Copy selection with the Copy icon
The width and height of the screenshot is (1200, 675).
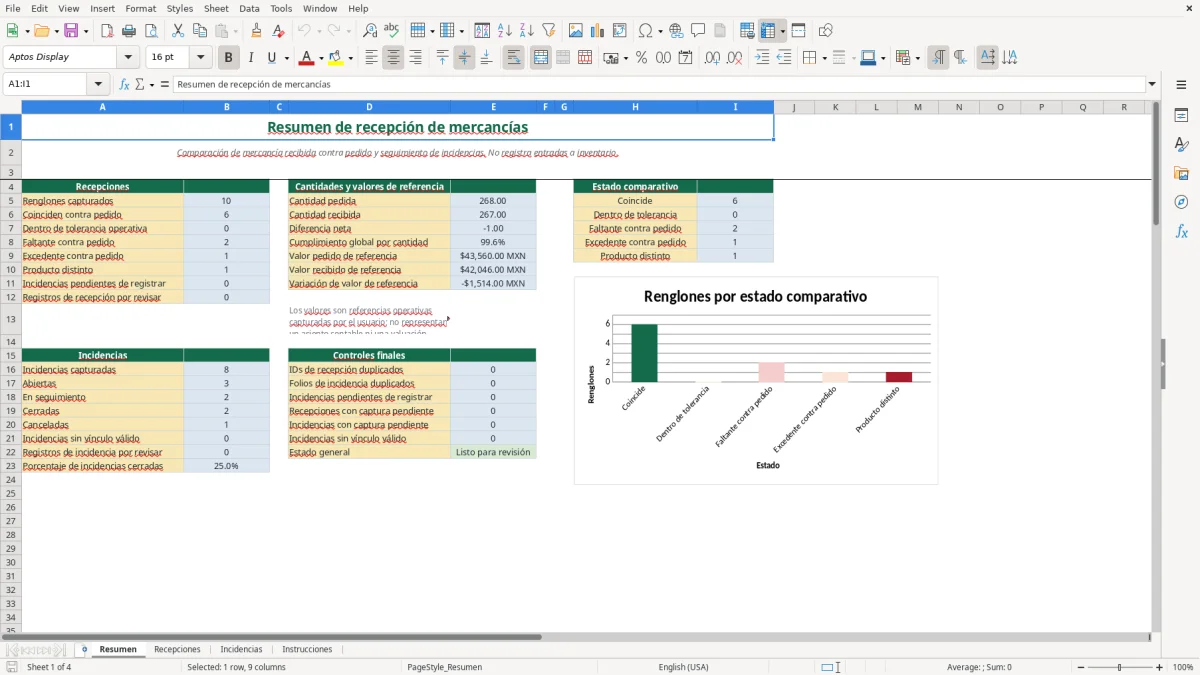click(x=200, y=31)
